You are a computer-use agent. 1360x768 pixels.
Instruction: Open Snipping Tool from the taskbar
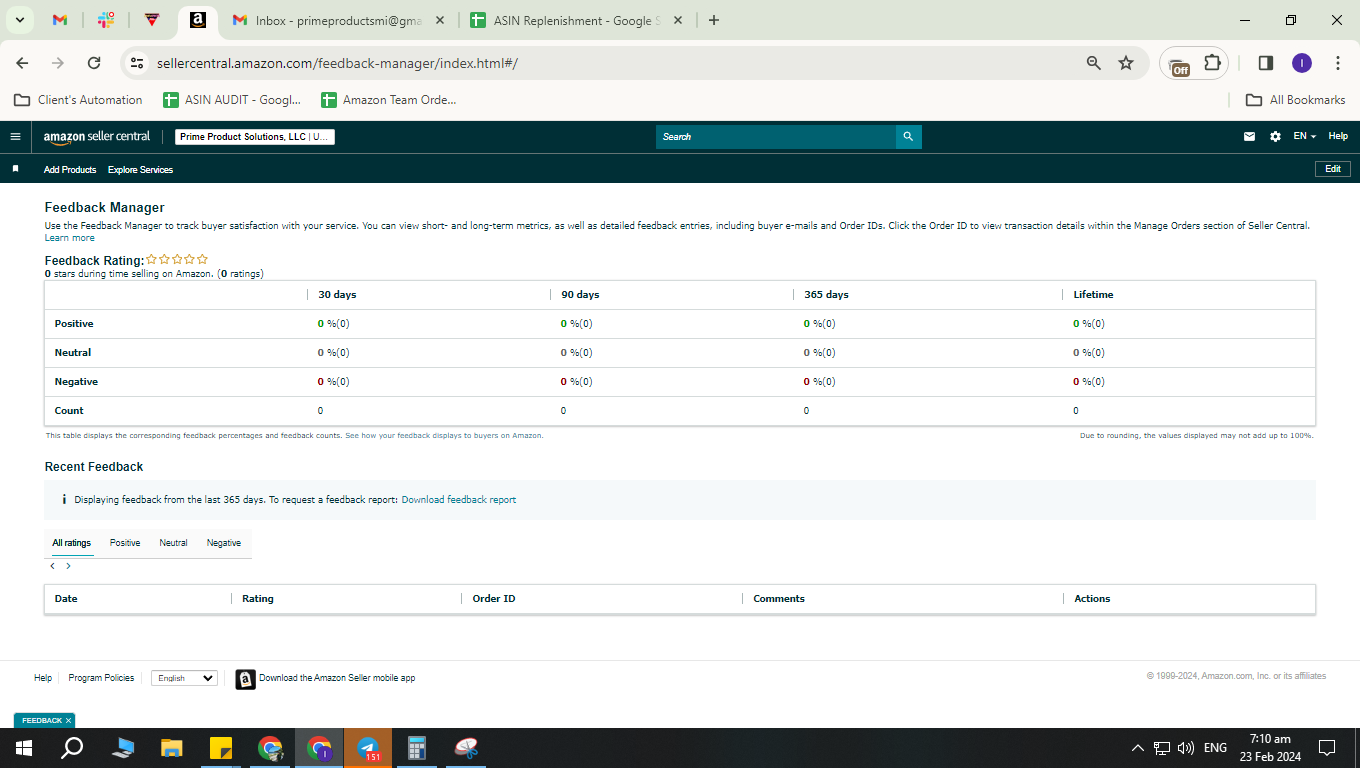[x=466, y=748]
